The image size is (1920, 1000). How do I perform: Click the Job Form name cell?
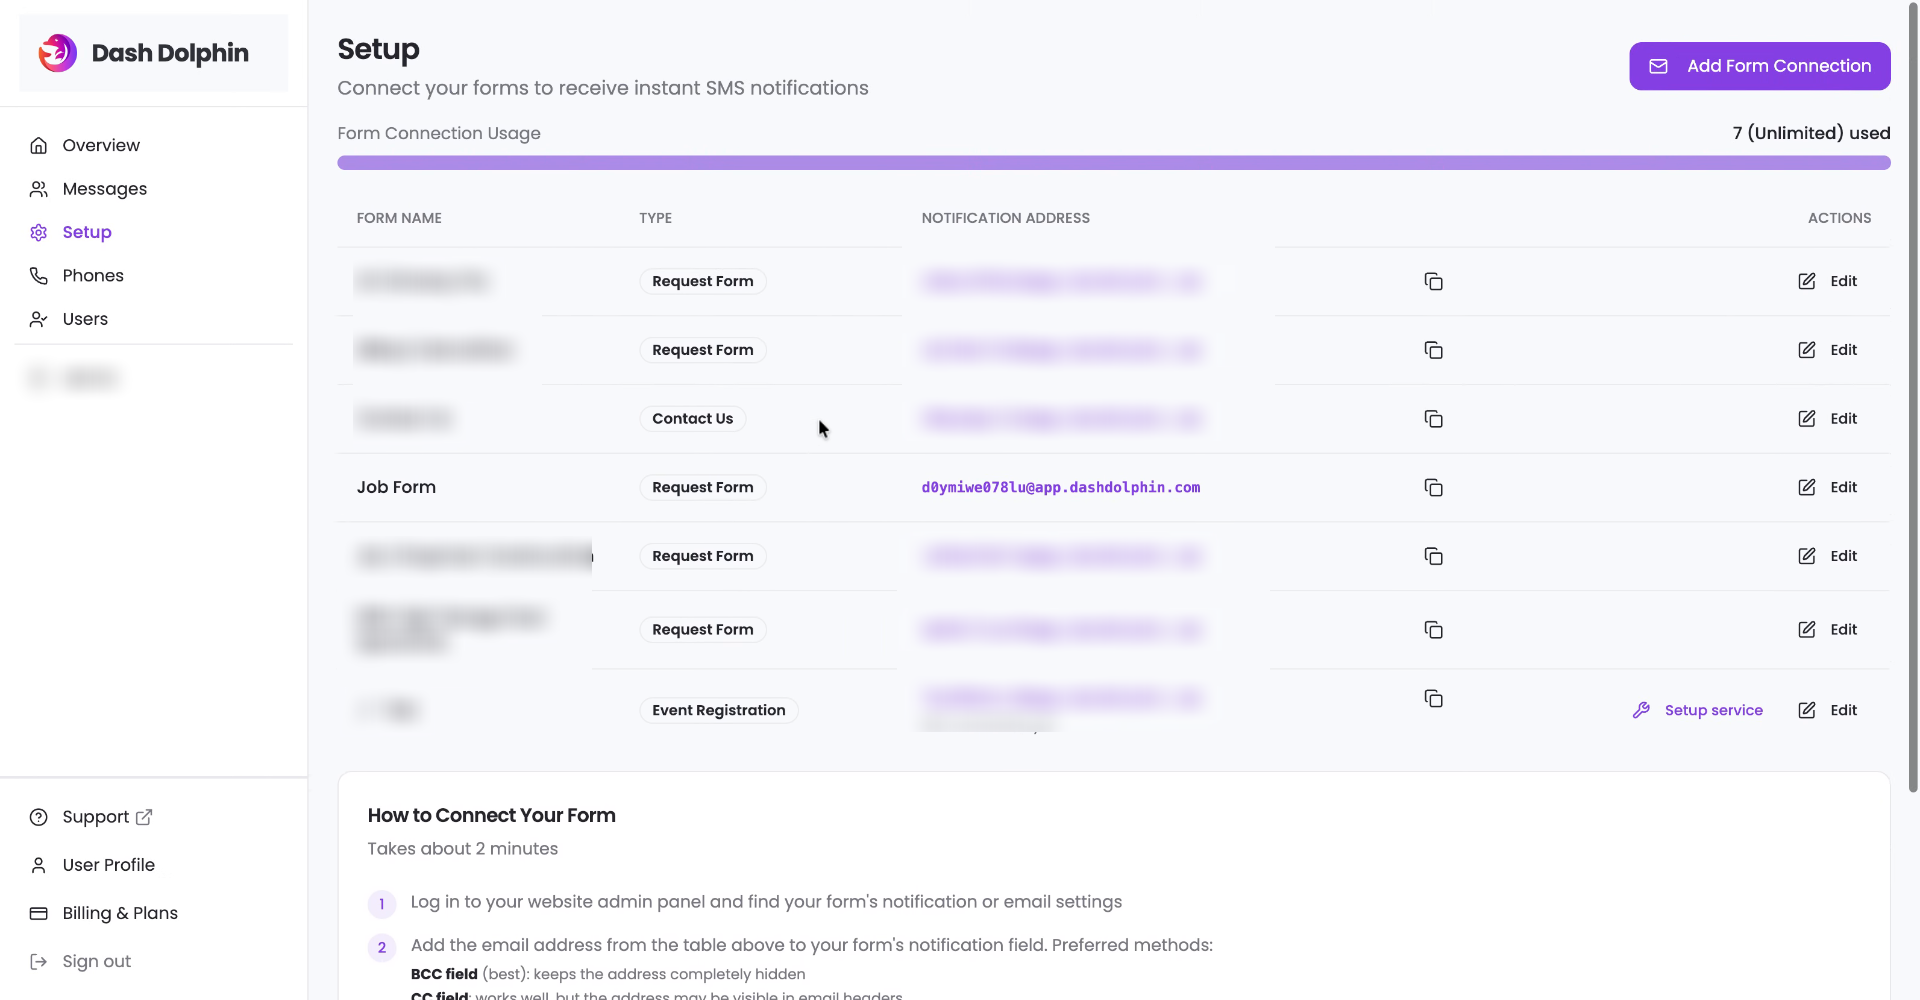pos(396,487)
